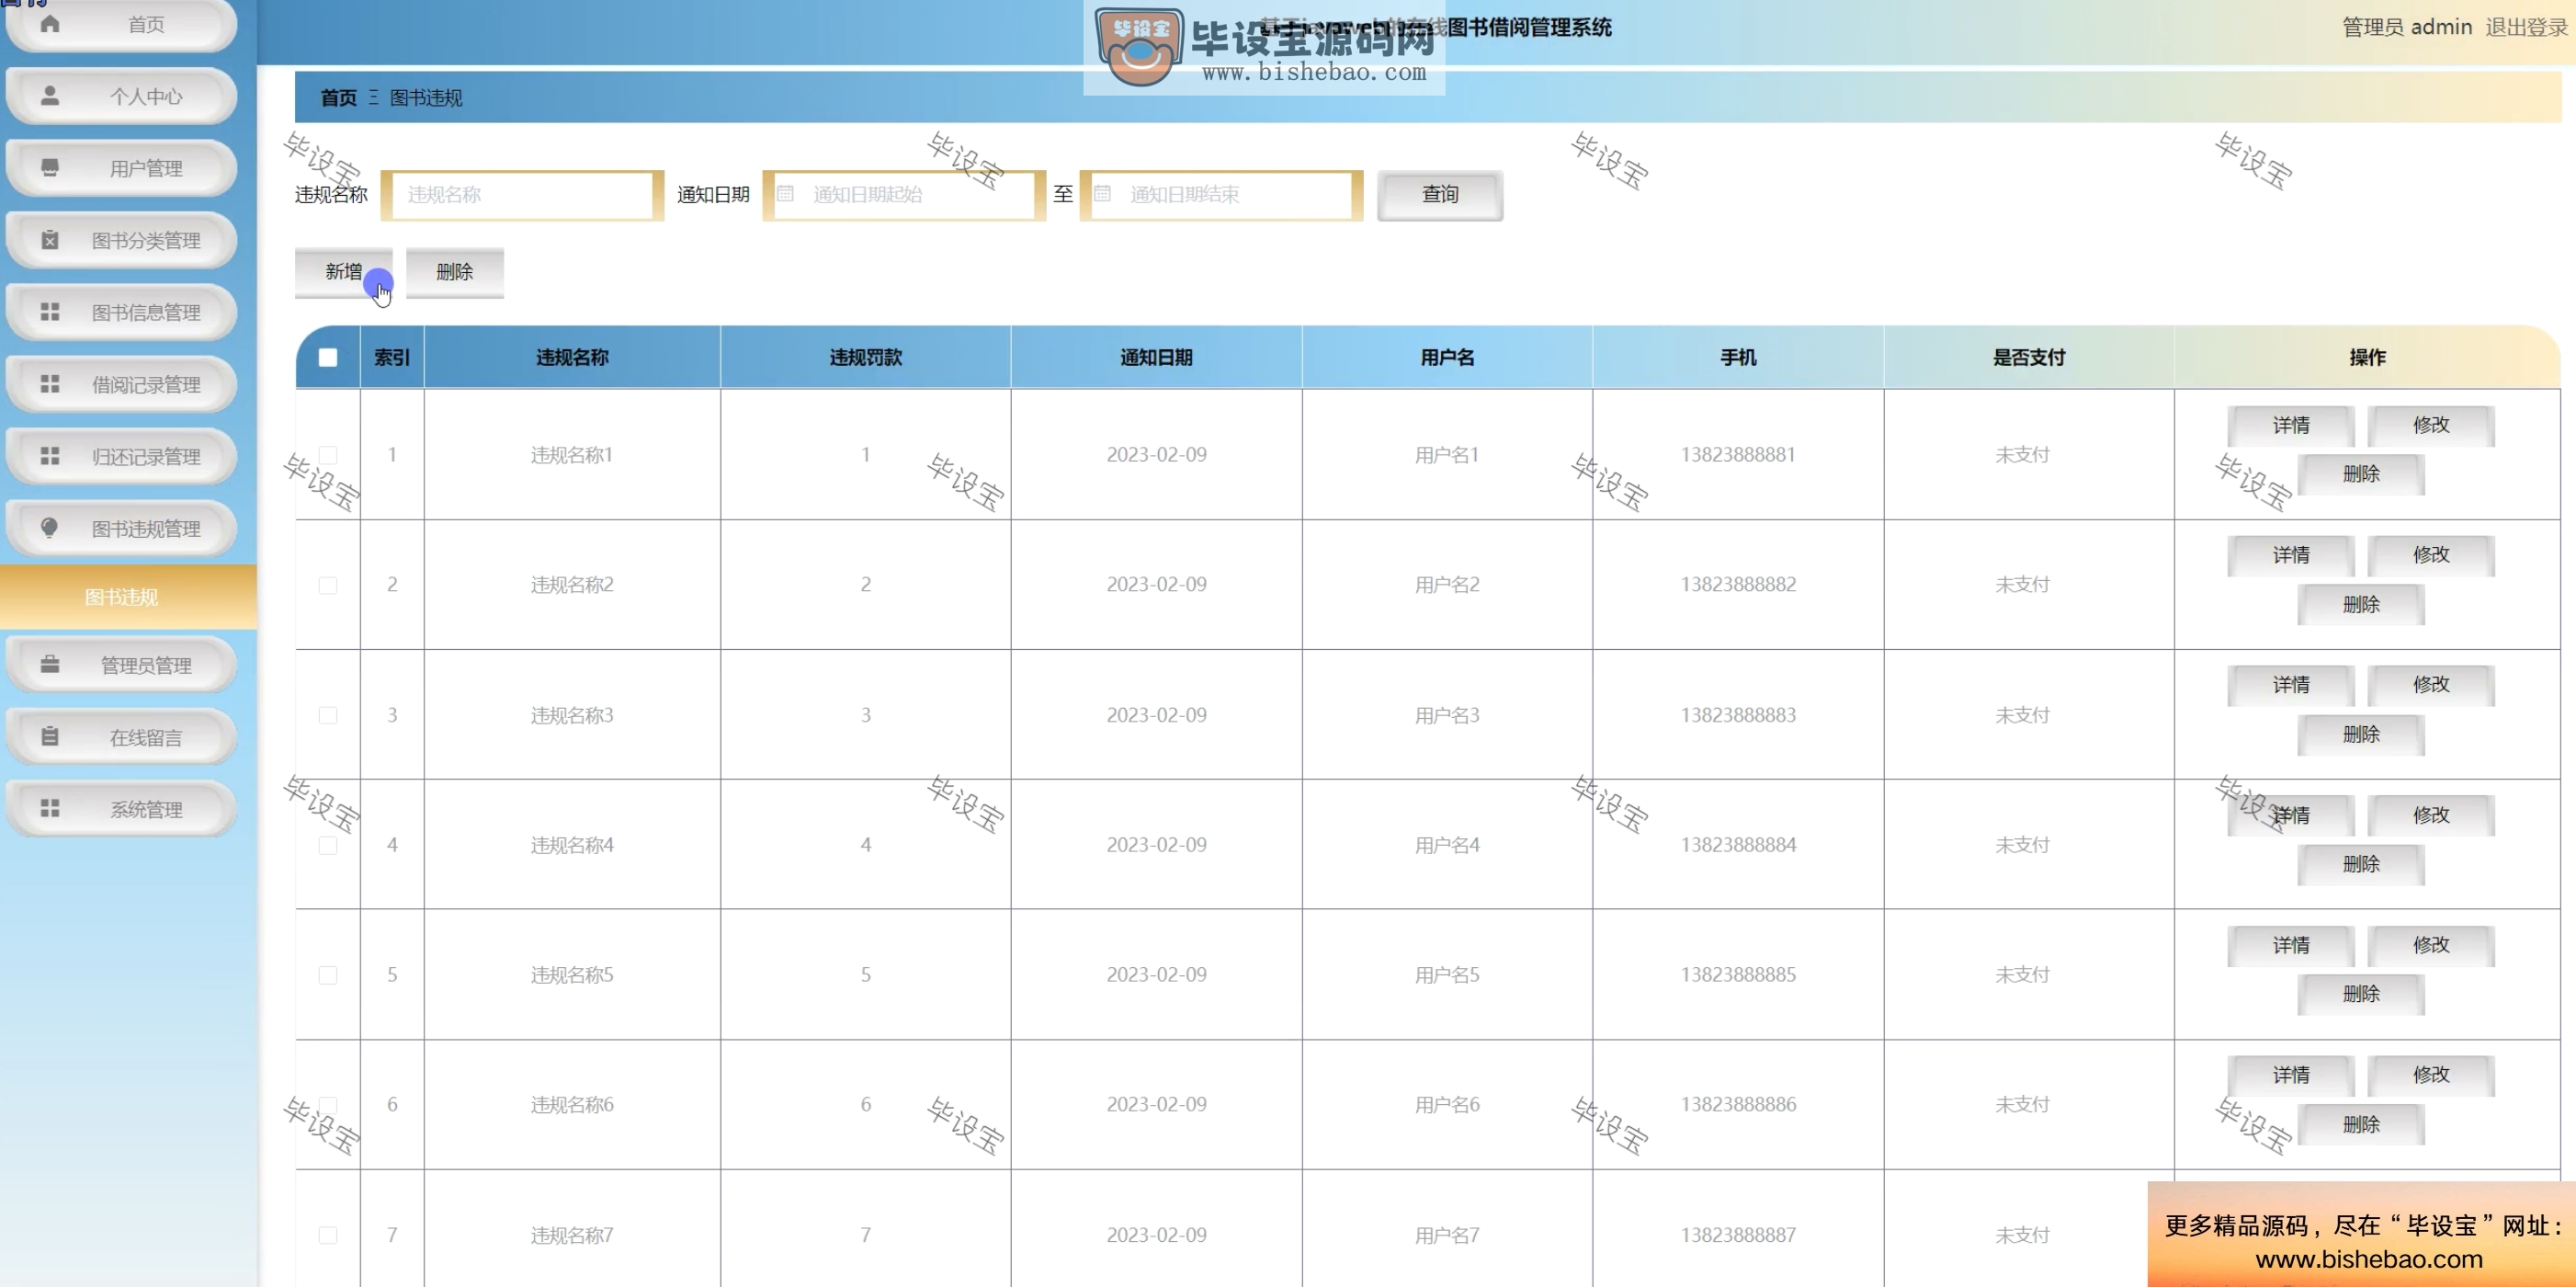Check the checkbox for row 违规名称2
2576x1287 pixels.
pos(328,584)
